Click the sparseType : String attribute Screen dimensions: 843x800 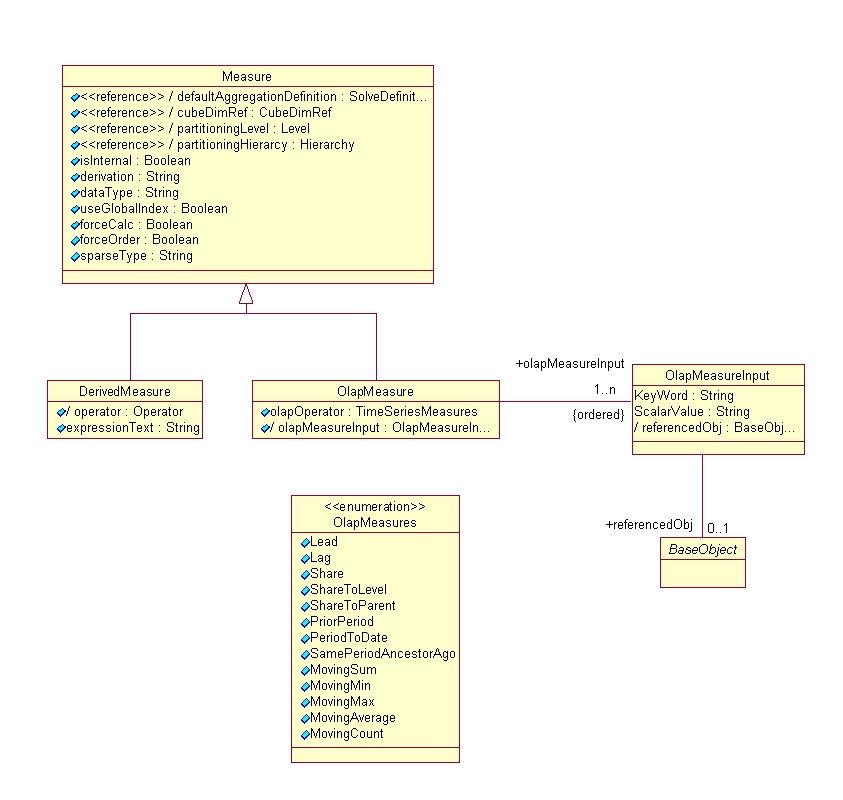137,256
